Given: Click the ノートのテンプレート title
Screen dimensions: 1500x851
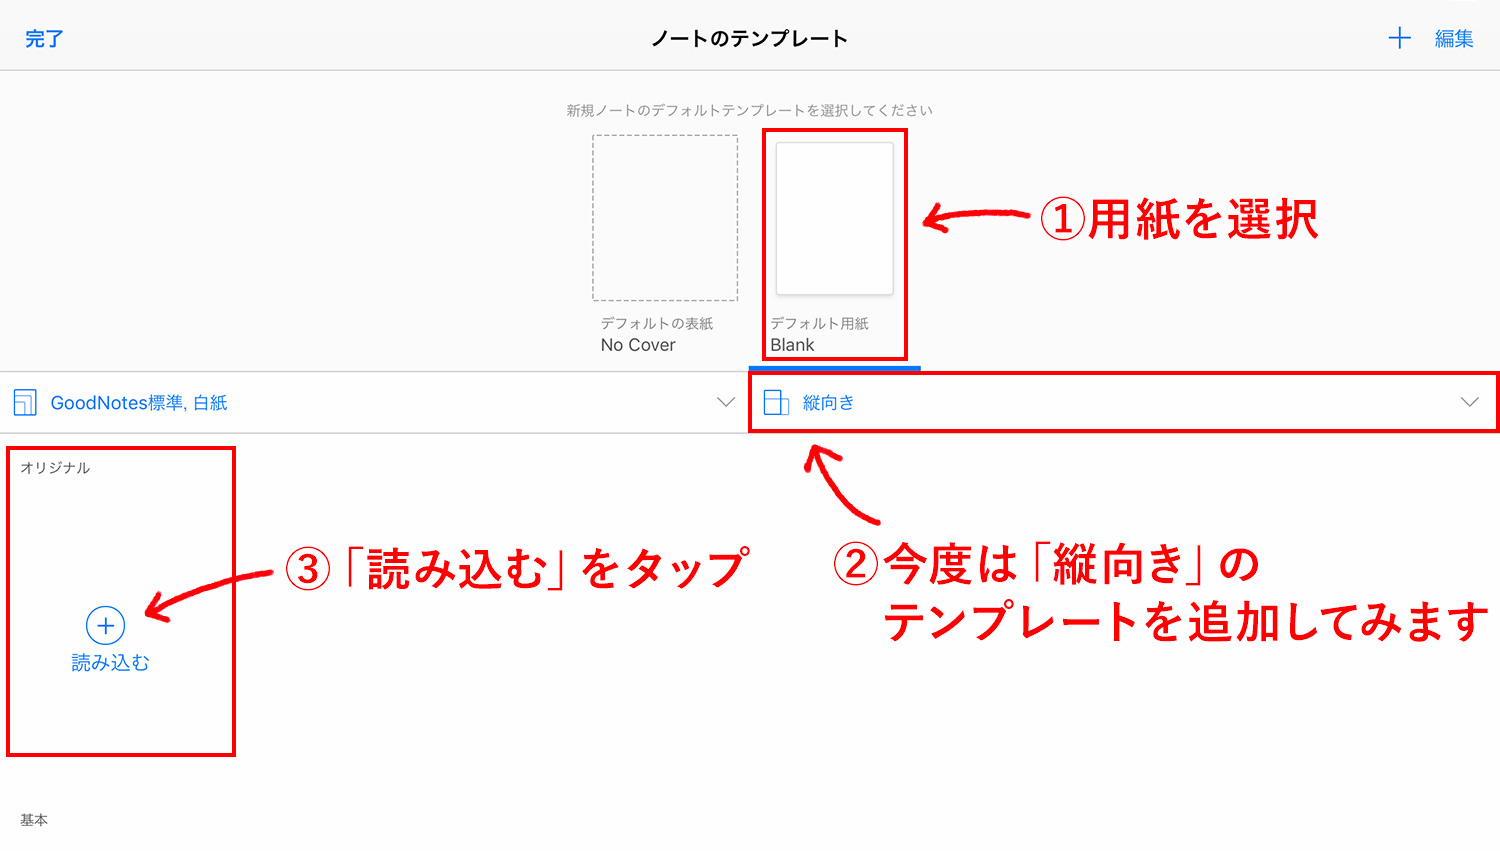Looking at the screenshot, I should [x=749, y=39].
